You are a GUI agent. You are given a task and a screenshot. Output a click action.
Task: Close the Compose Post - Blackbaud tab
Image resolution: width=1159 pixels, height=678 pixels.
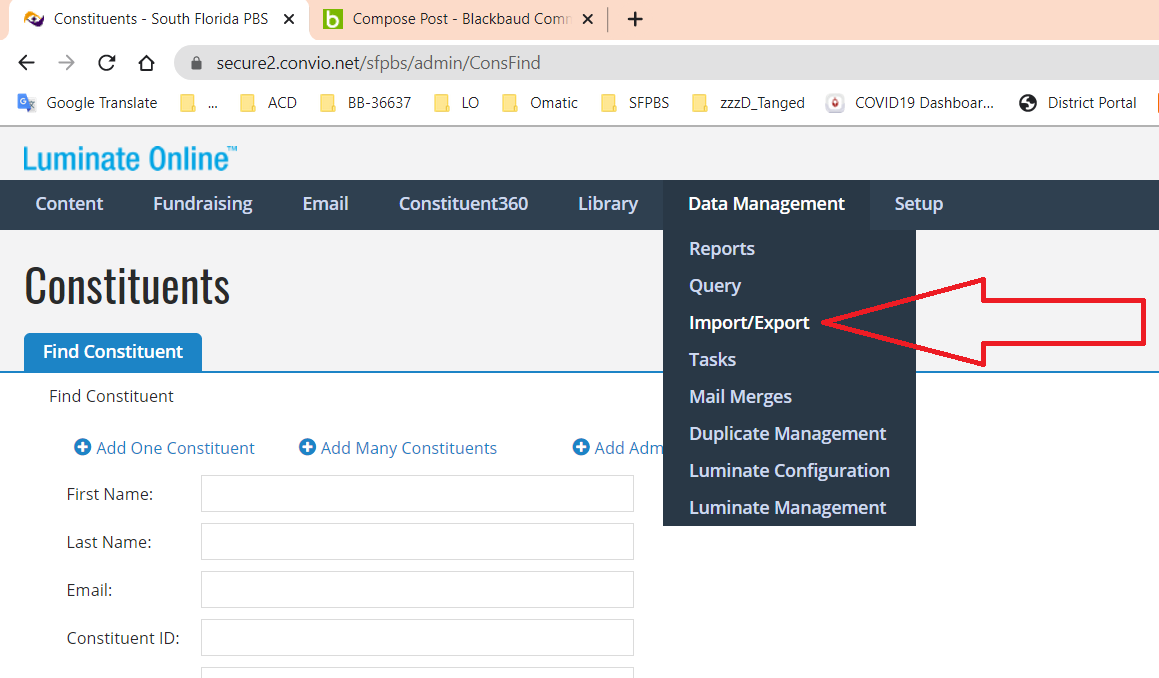pyautogui.click(x=588, y=19)
